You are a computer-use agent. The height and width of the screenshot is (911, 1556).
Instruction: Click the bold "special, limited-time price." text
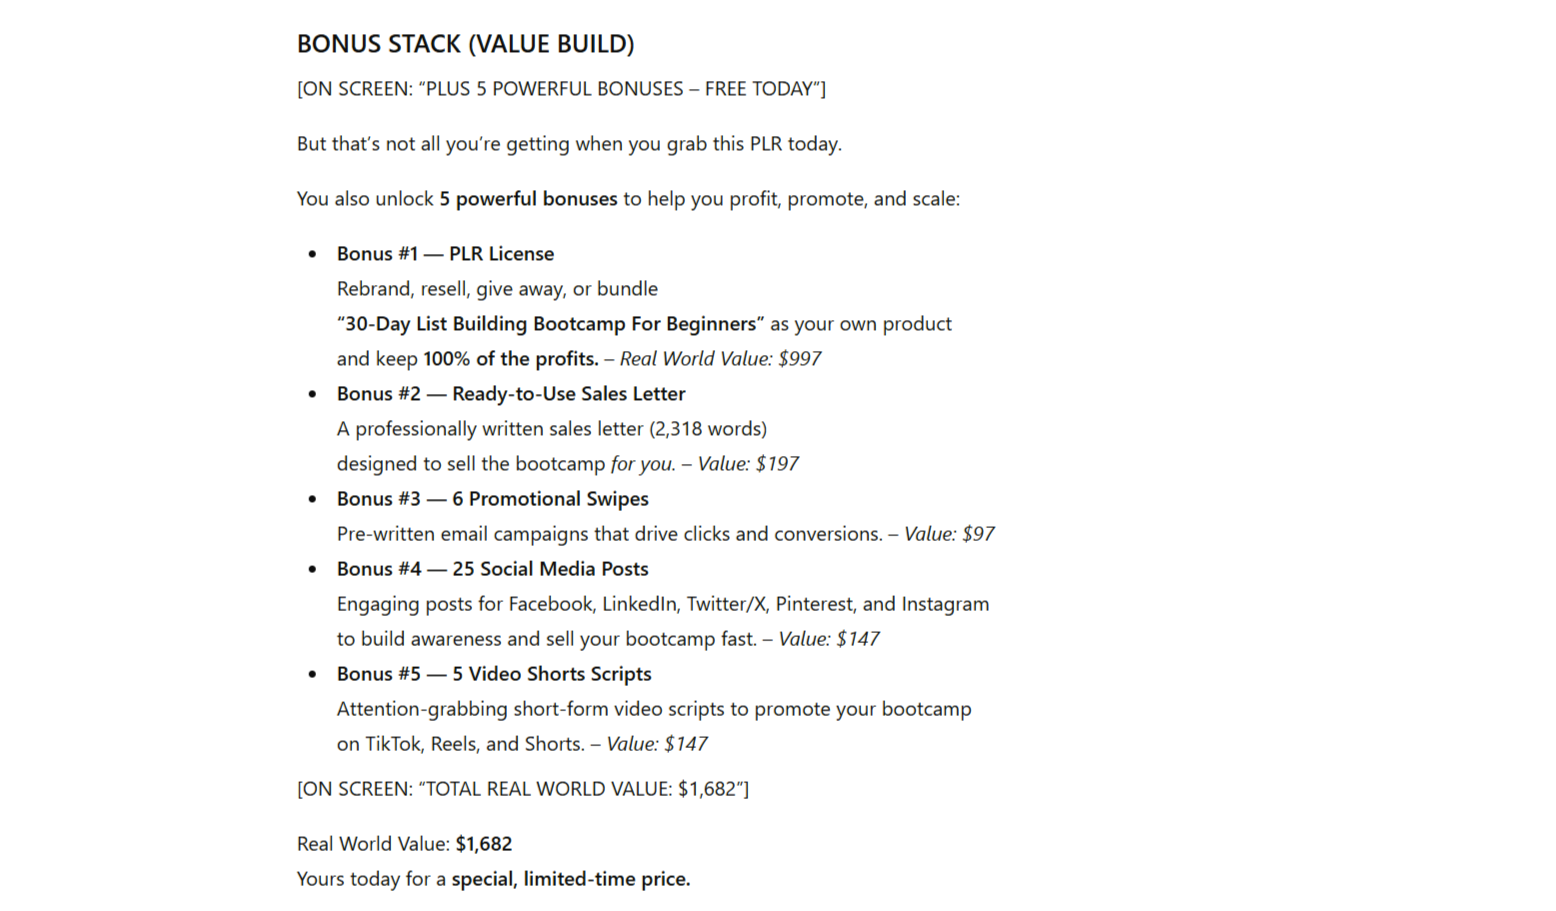(570, 879)
